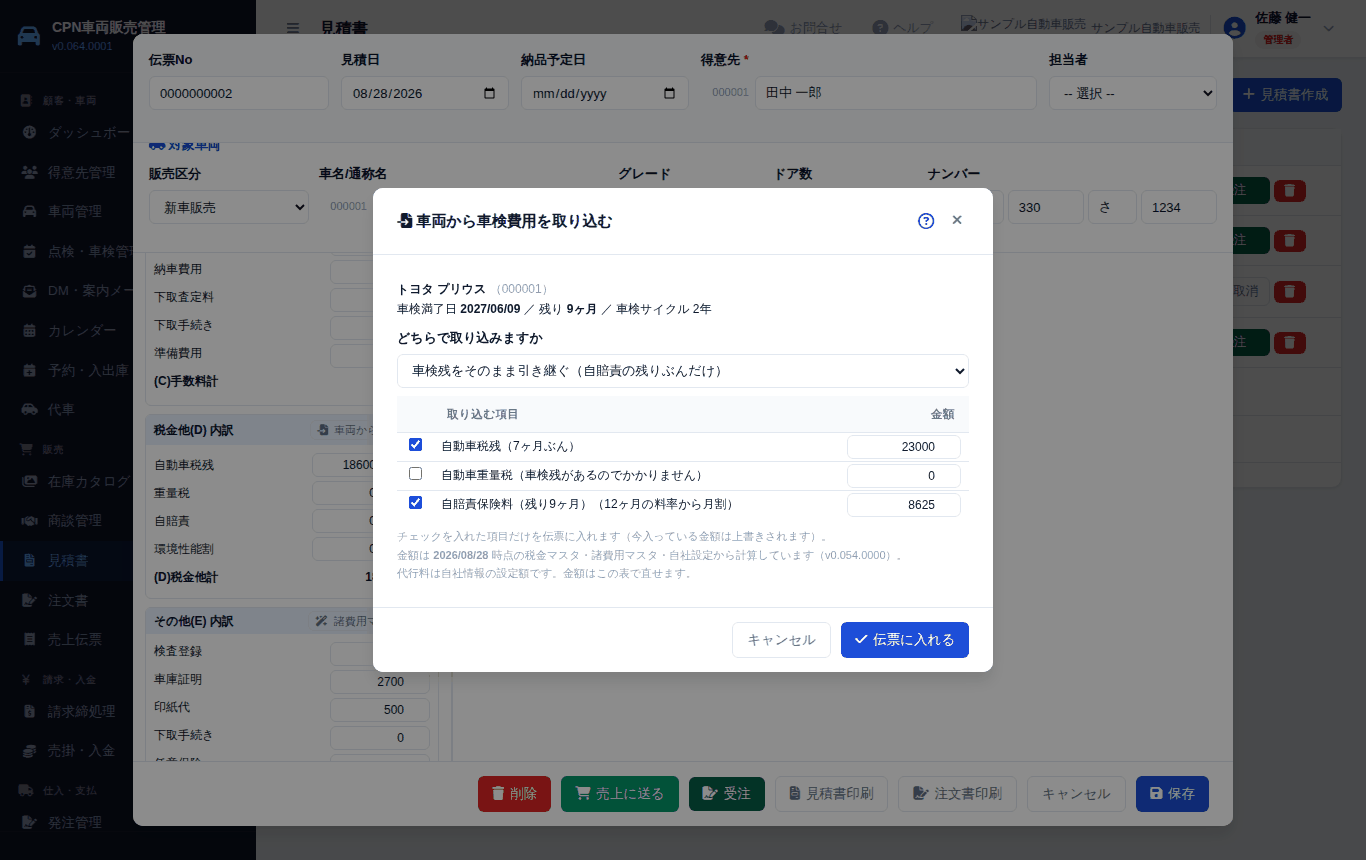1366x860 pixels.
Task: Open the help icon in the modal header
Action: pyautogui.click(x=926, y=221)
